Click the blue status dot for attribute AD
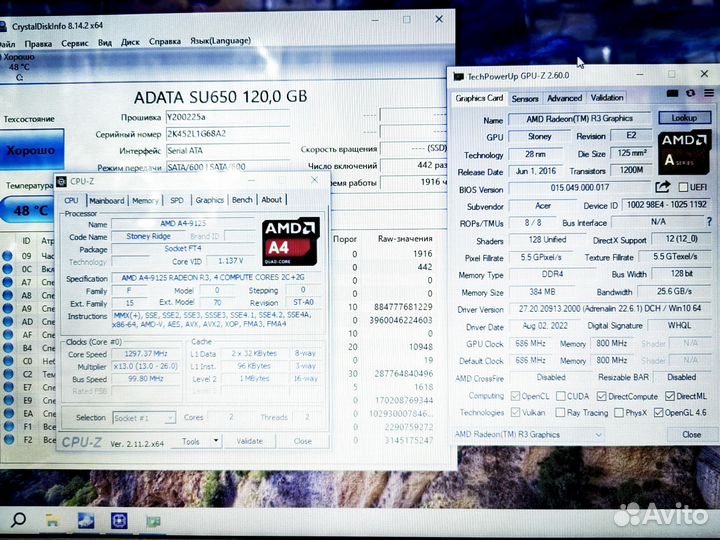Image resolution: width=720 pixels, height=540 pixels. point(7,321)
